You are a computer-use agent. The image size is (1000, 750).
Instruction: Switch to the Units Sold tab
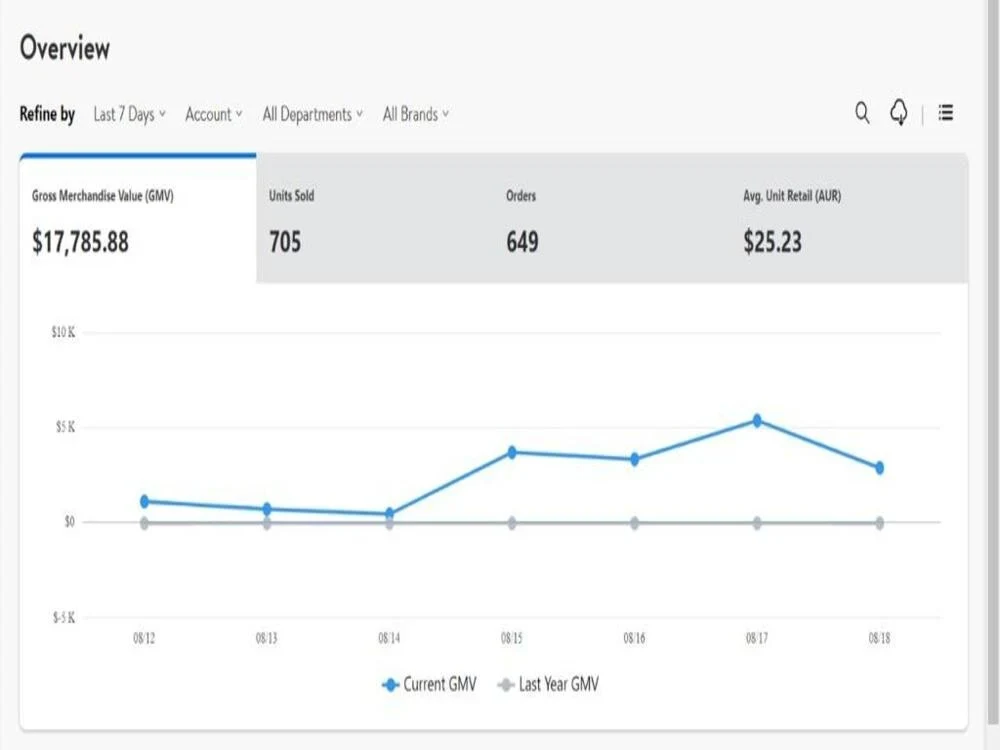click(375, 219)
